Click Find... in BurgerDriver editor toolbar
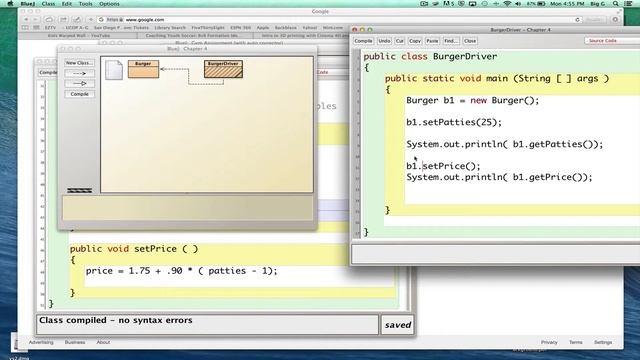The height and width of the screenshot is (360, 640). tap(451, 41)
